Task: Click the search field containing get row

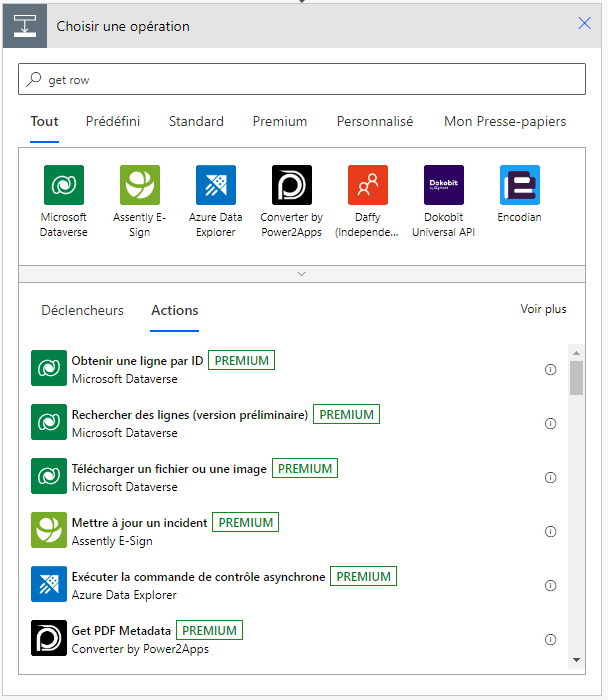Action: click(302, 79)
